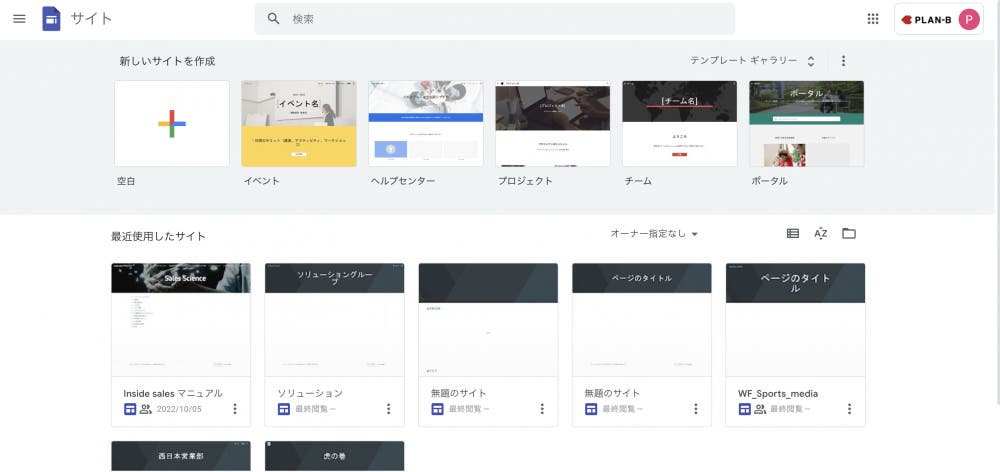Open template section more options menu
Image resolution: width=1000 pixels, height=472 pixels.
843,61
